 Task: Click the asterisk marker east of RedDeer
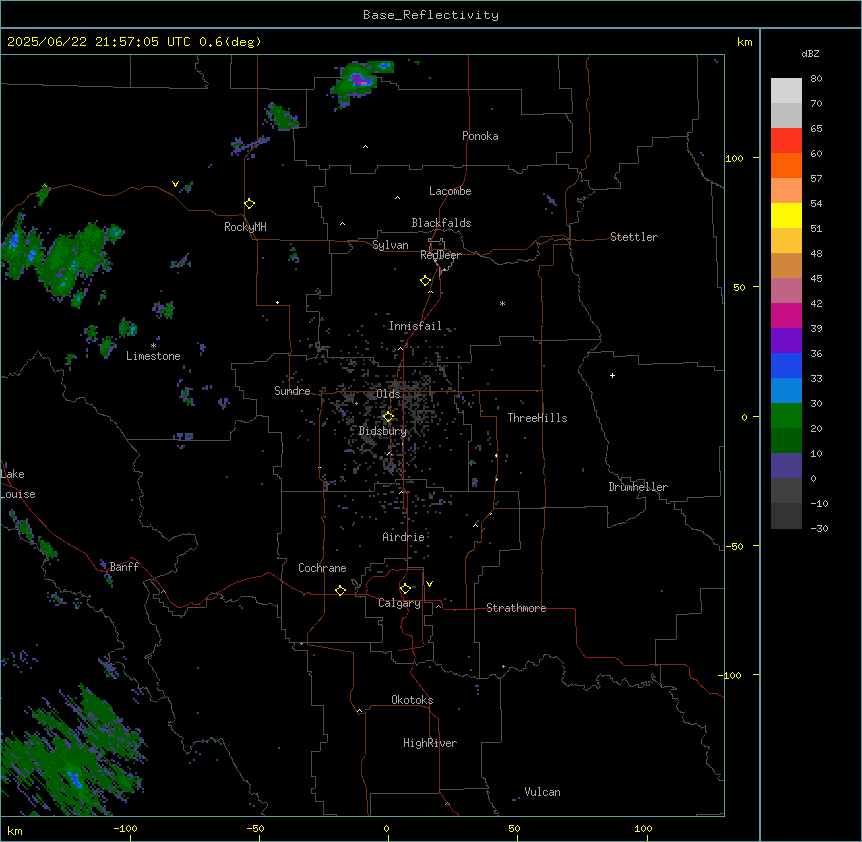click(x=502, y=303)
